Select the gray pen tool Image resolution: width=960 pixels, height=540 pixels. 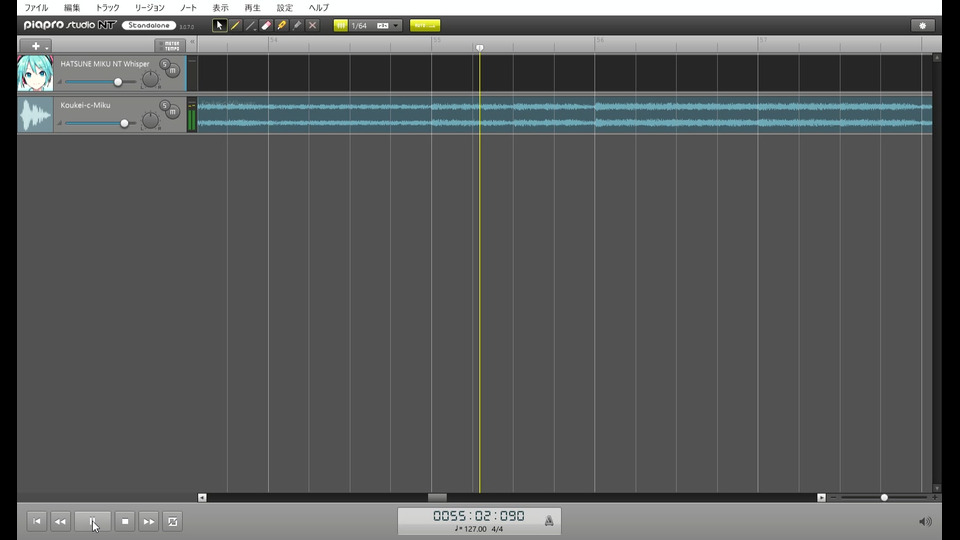[x=297, y=25]
